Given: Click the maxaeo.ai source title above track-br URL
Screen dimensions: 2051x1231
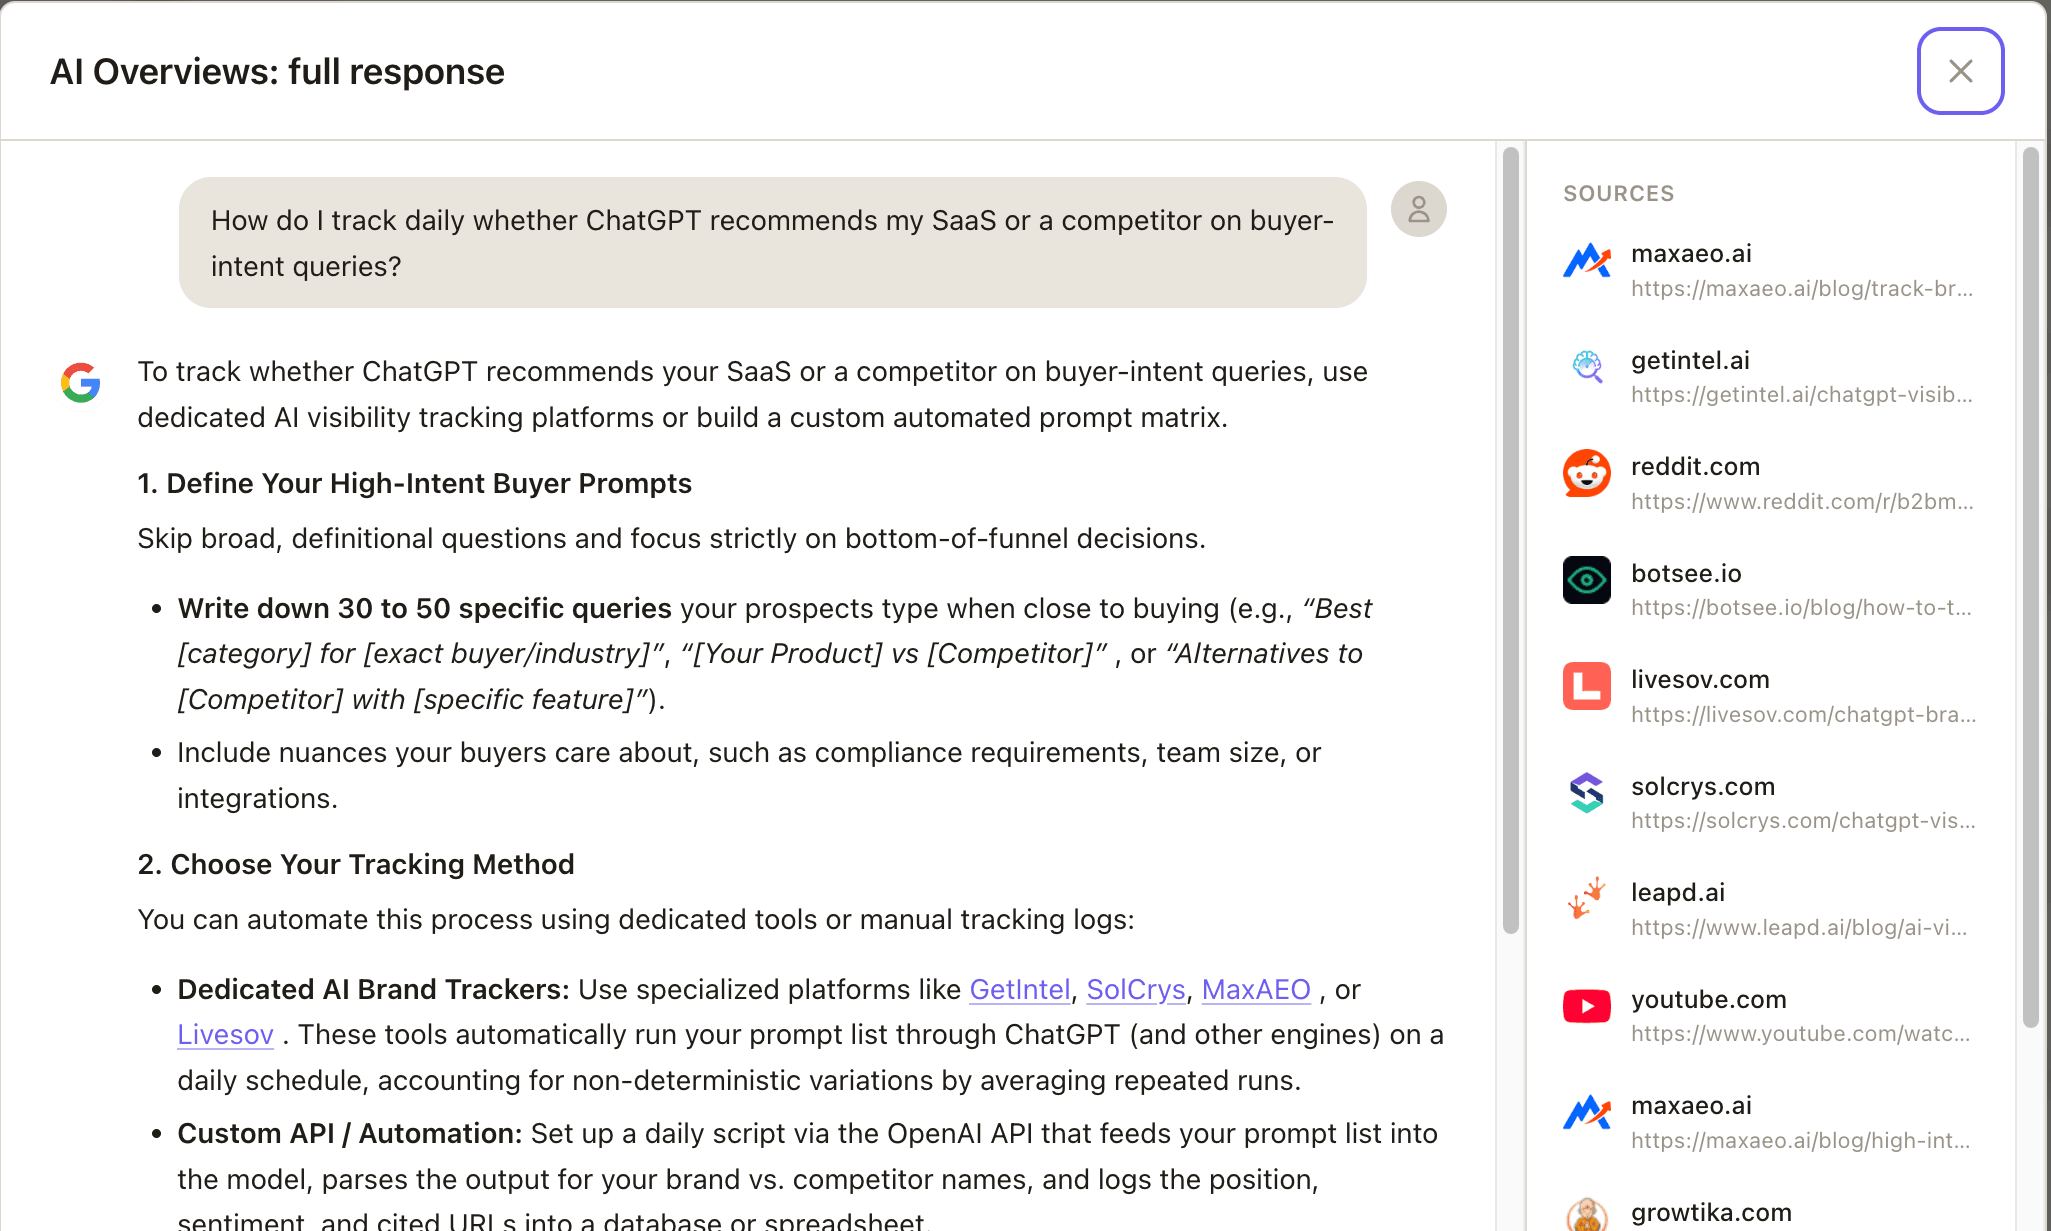Looking at the screenshot, I should tap(1691, 254).
